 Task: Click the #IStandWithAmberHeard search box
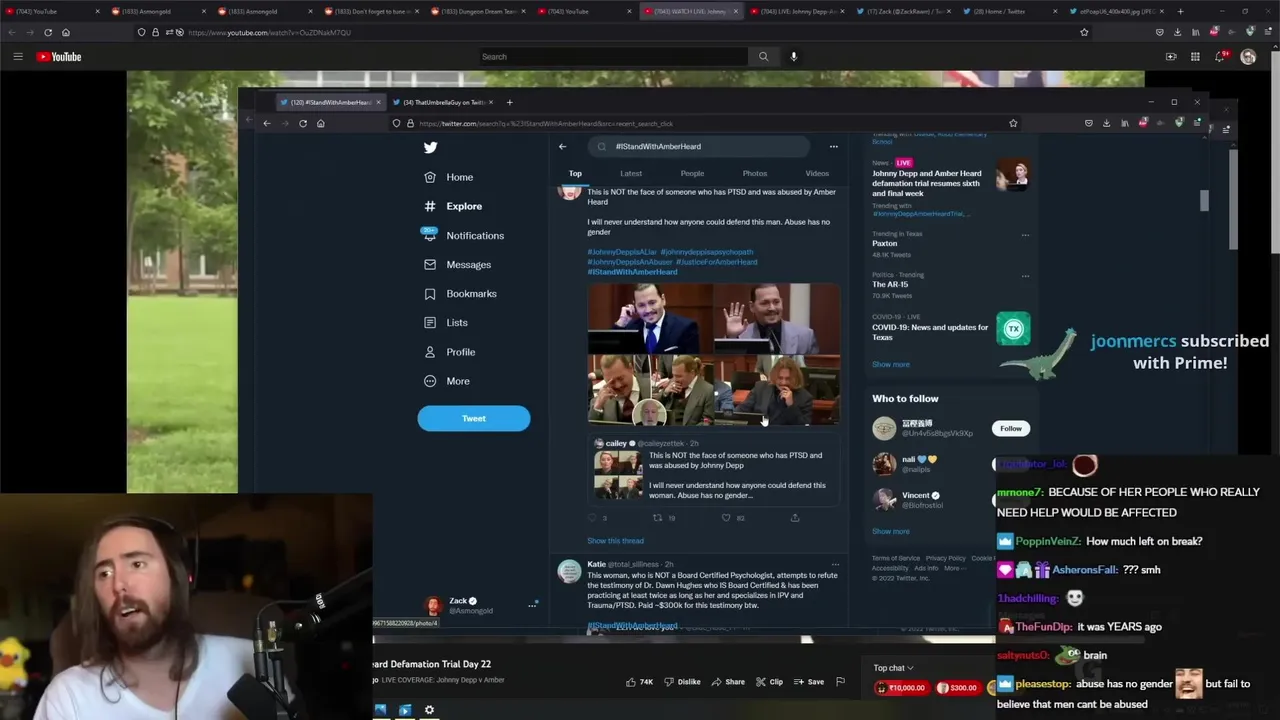[699, 147]
